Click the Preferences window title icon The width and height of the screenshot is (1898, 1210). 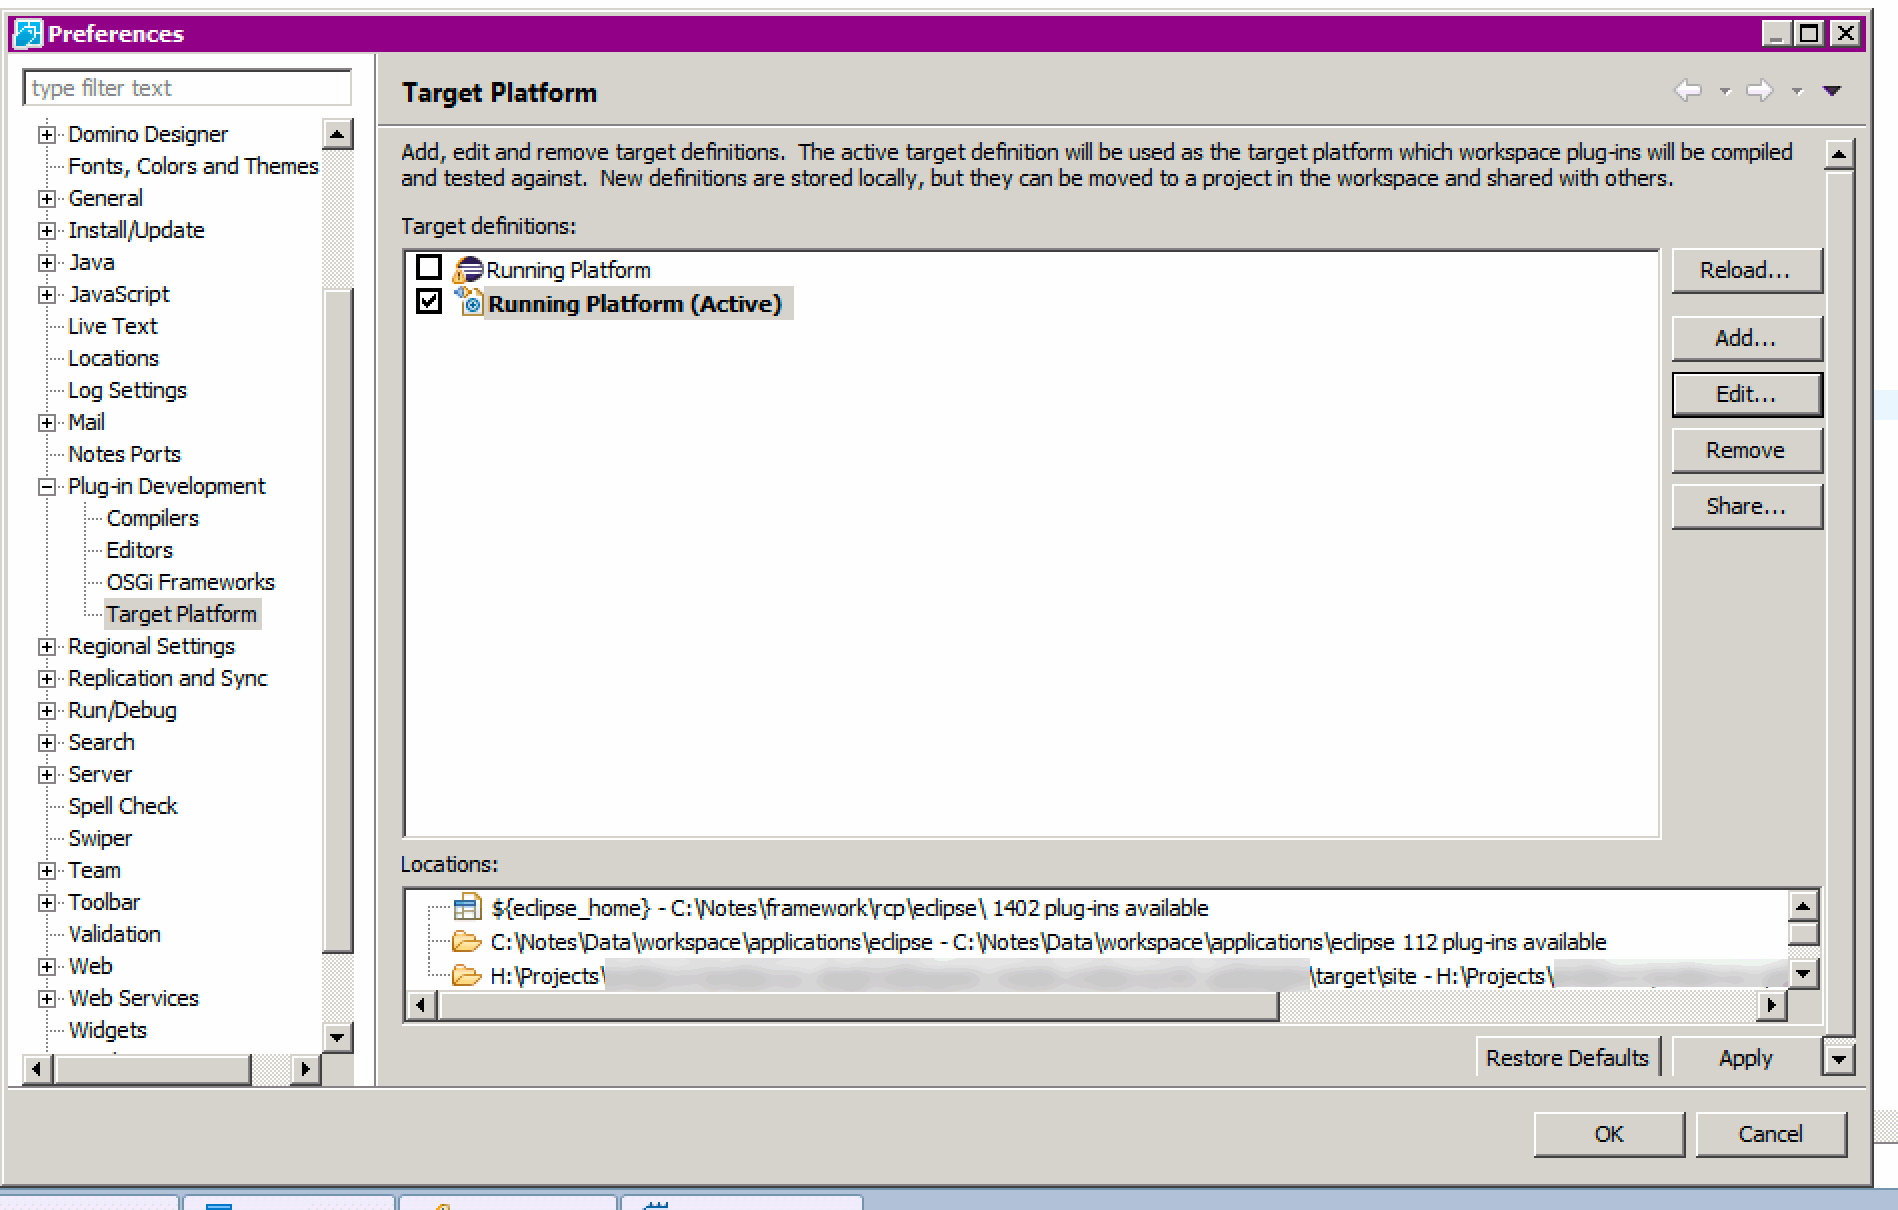click(28, 34)
